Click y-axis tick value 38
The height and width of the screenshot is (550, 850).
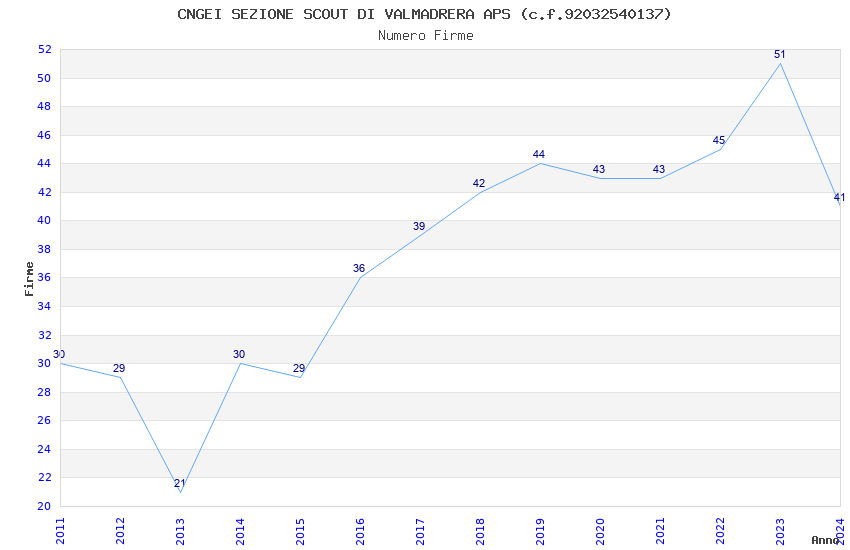(x=44, y=249)
